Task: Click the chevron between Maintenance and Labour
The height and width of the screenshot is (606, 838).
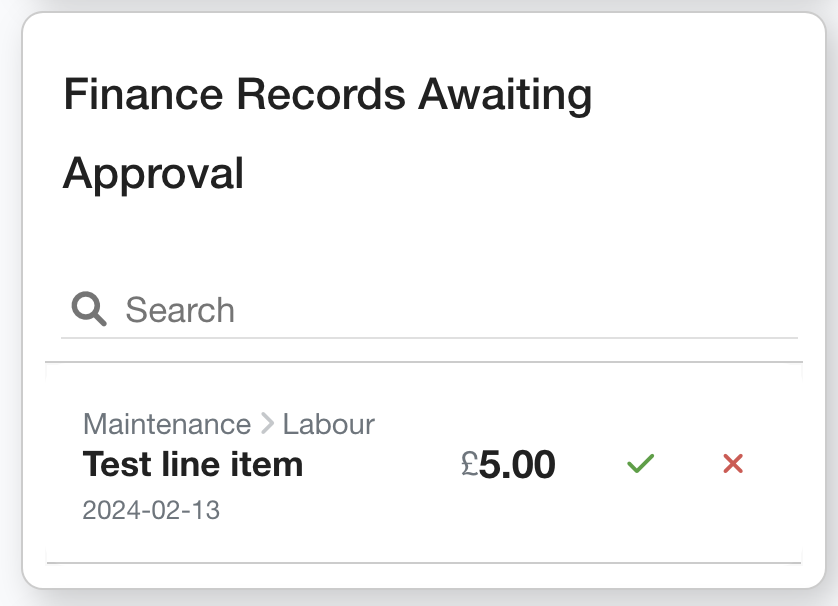Action: pos(267,424)
